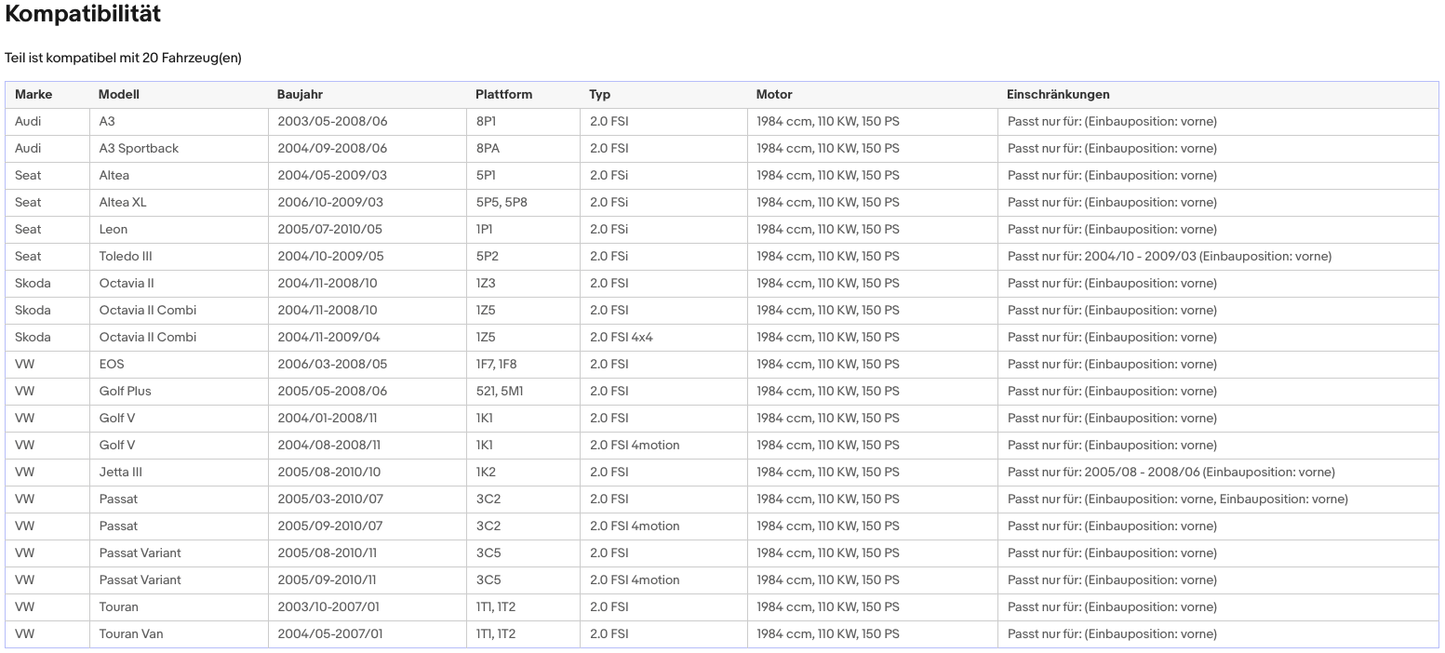Screen dimensions: 1445x653
Task: Select the Baujahr column header
Action: coord(300,95)
